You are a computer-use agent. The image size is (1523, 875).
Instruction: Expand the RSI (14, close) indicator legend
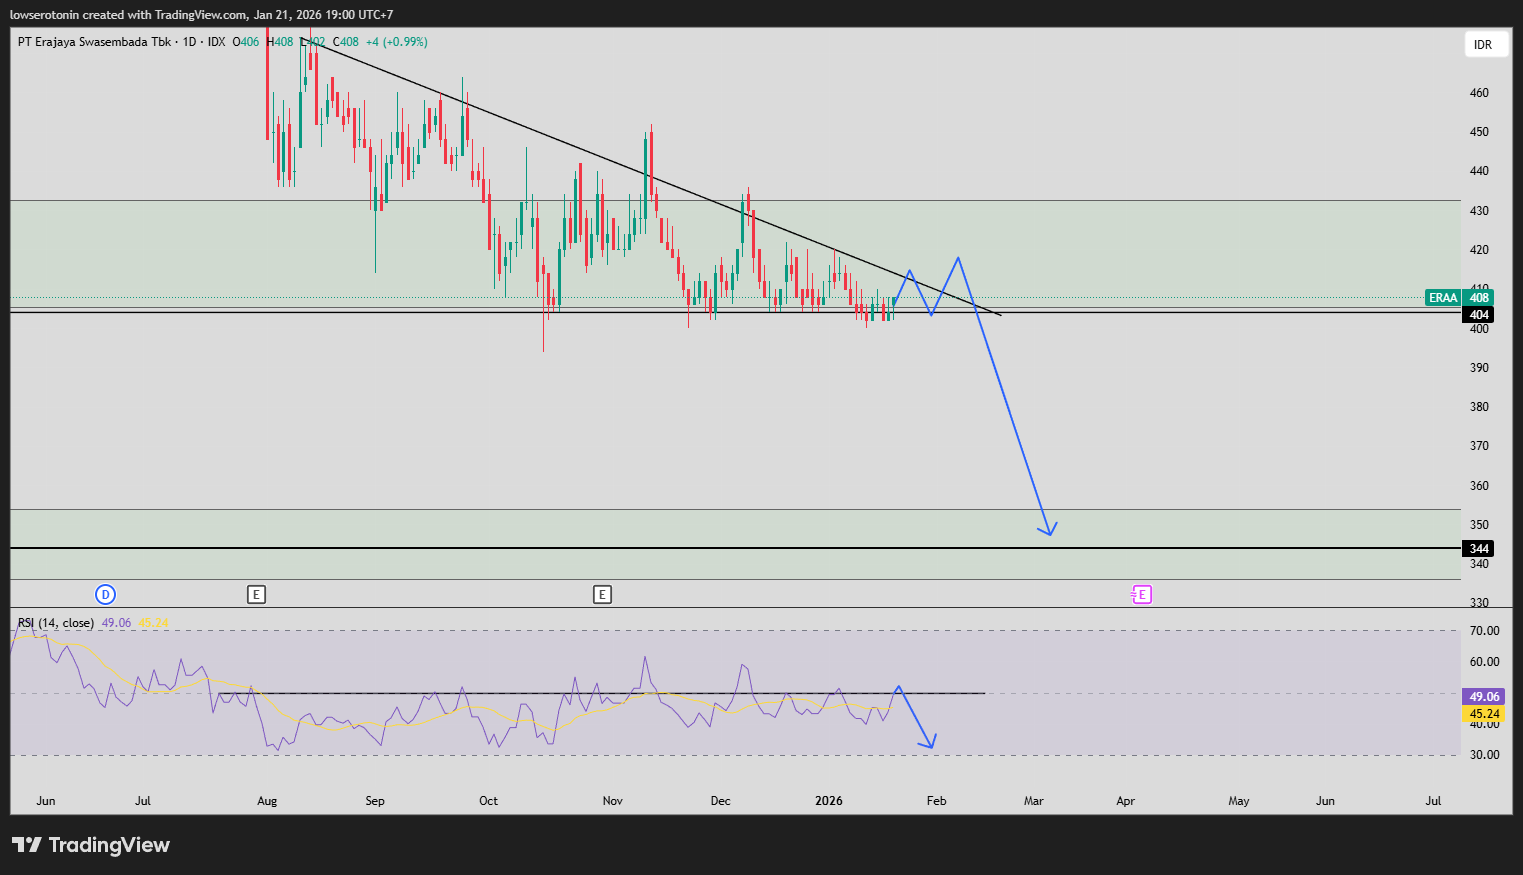pyautogui.click(x=56, y=623)
